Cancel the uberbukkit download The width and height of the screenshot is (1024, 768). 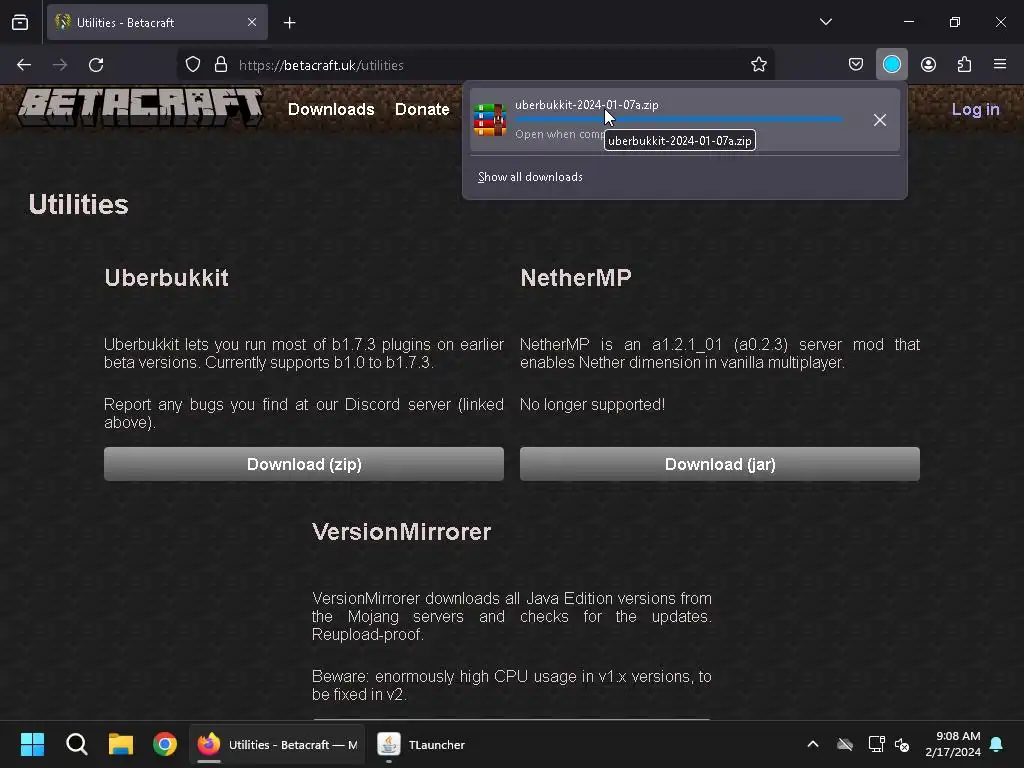pos(880,120)
